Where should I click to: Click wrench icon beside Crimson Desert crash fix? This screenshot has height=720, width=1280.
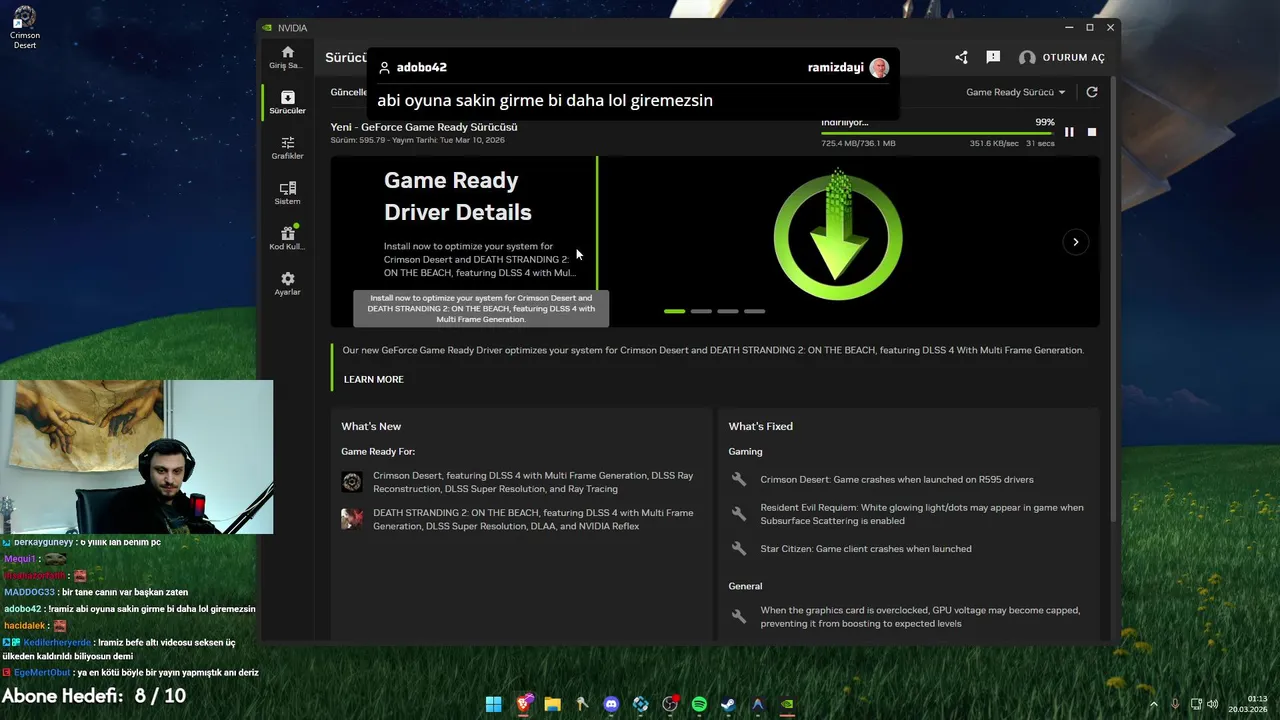pos(739,480)
